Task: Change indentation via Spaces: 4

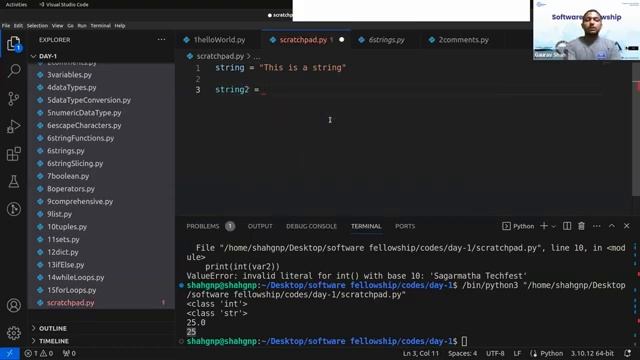Action: (x=462, y=353)
